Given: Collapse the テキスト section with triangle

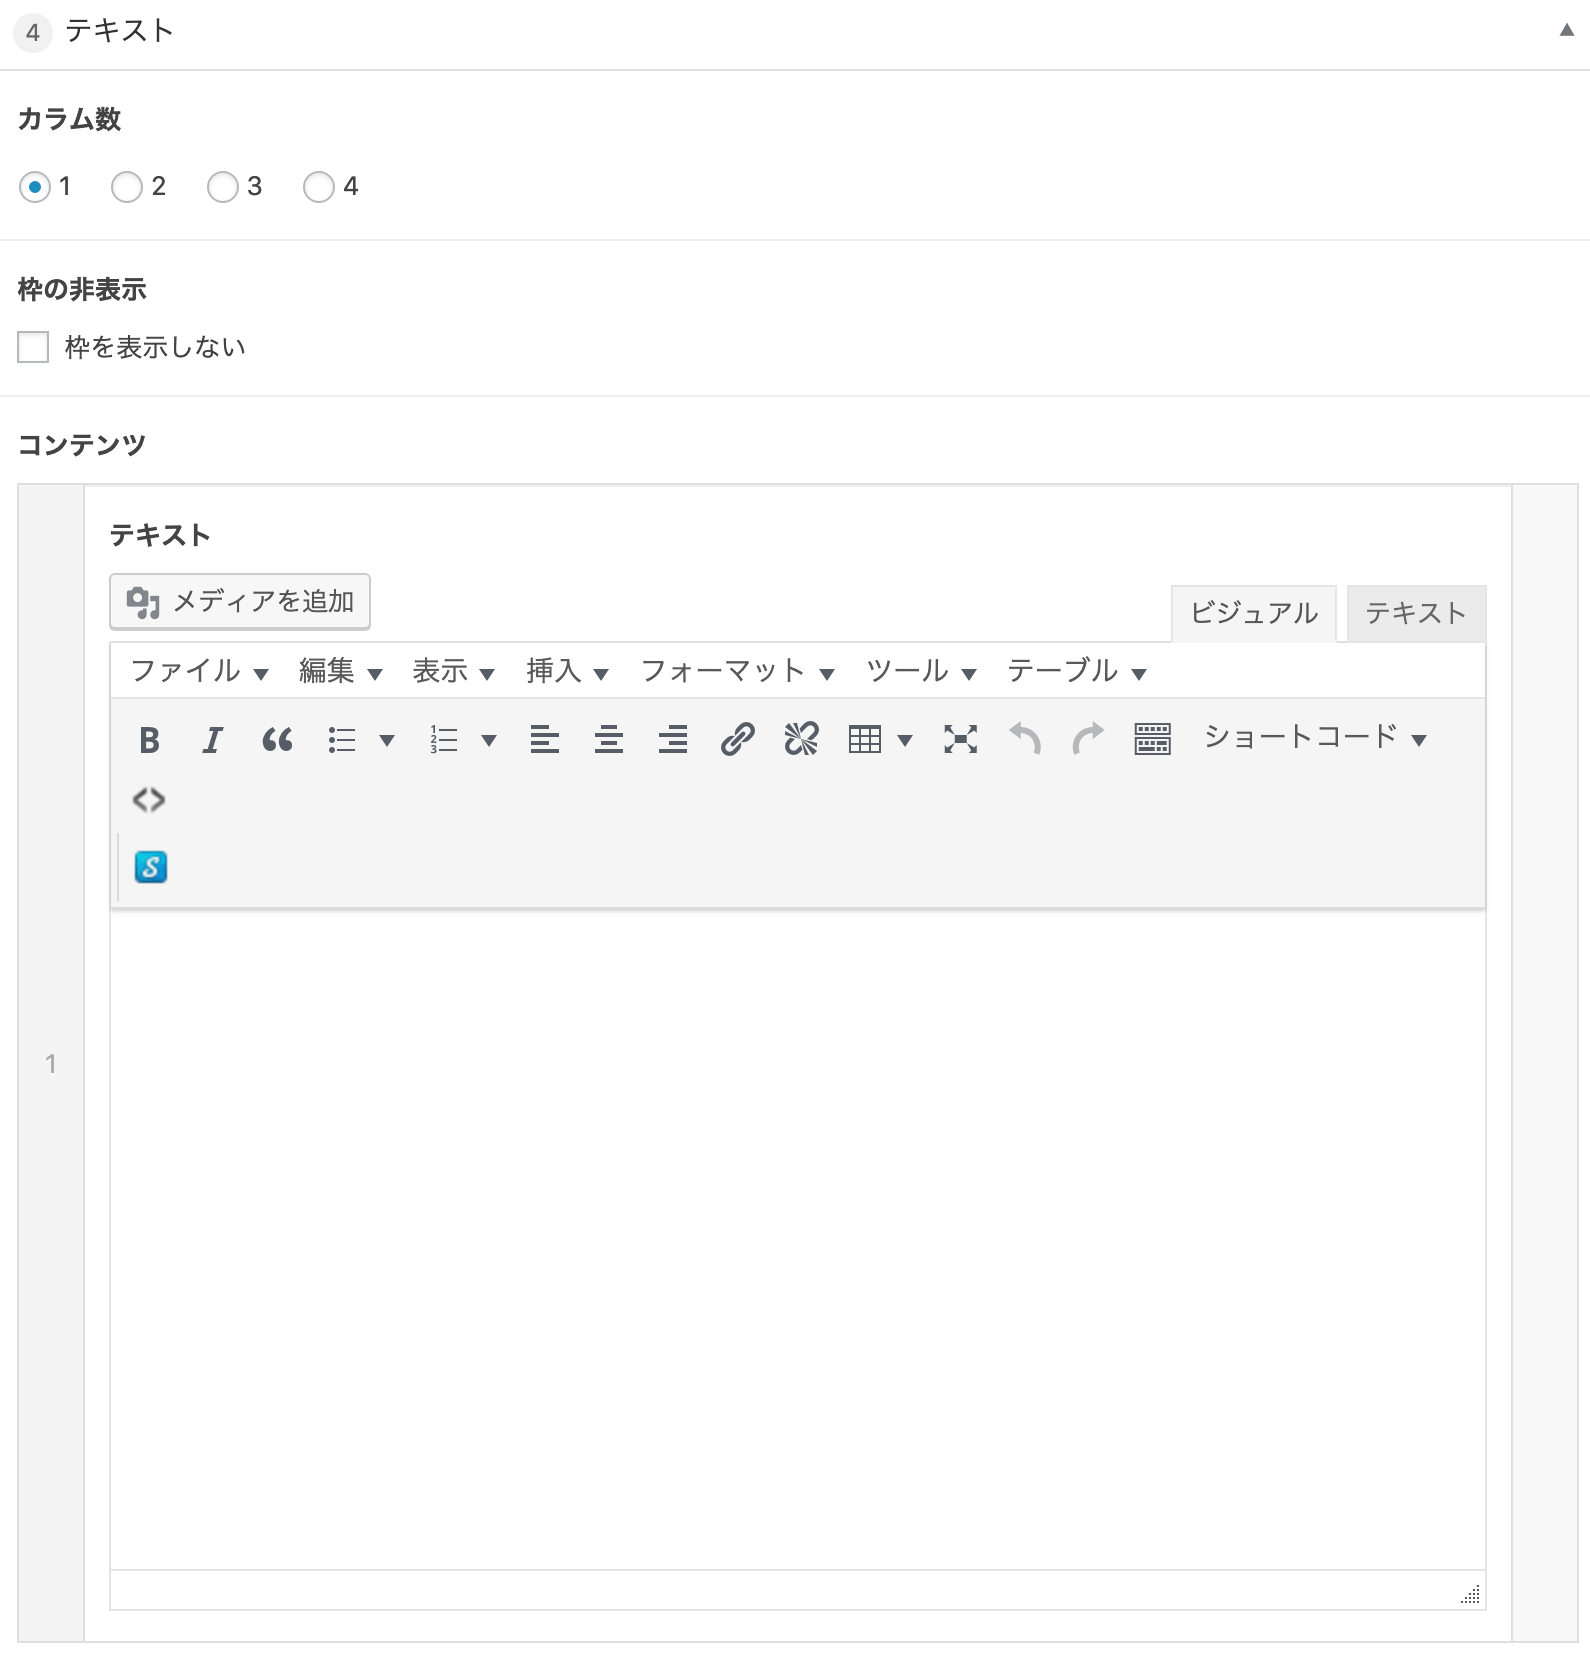Looking at the screenshot, I should (x=1566, y=31).
